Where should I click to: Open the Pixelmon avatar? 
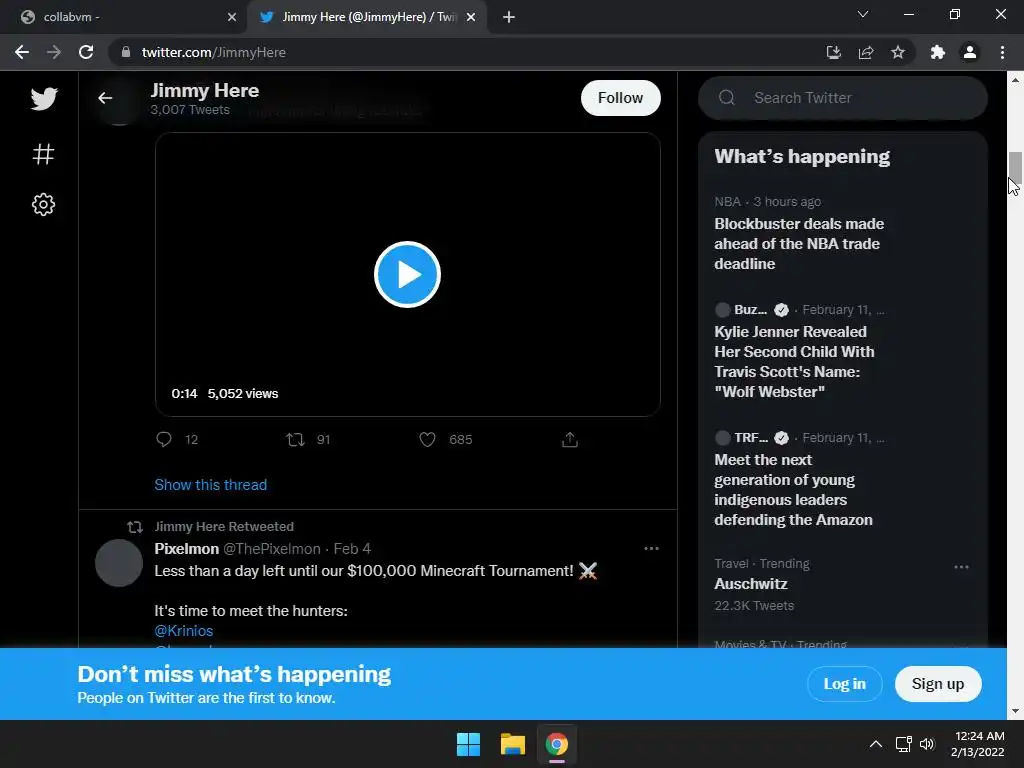119,563
